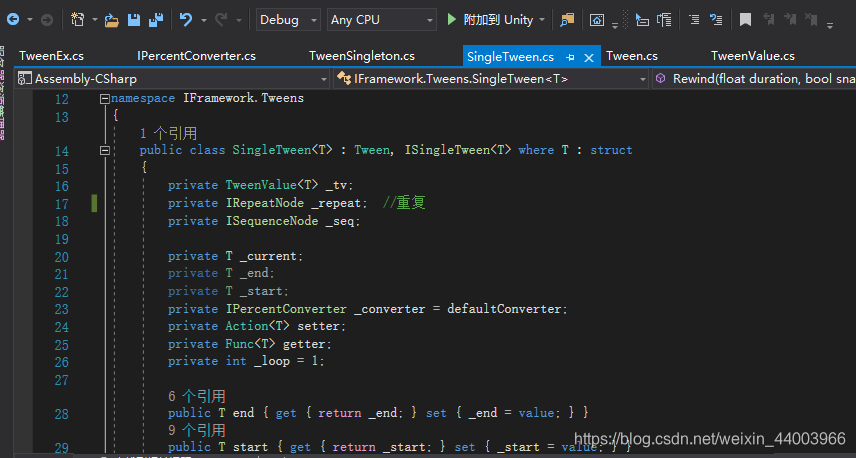This screenshot has height=458, width=856.
Task: Click the toolbar icon right of the dotted separator
Action: pyautogui.click(x=643, y=20)
